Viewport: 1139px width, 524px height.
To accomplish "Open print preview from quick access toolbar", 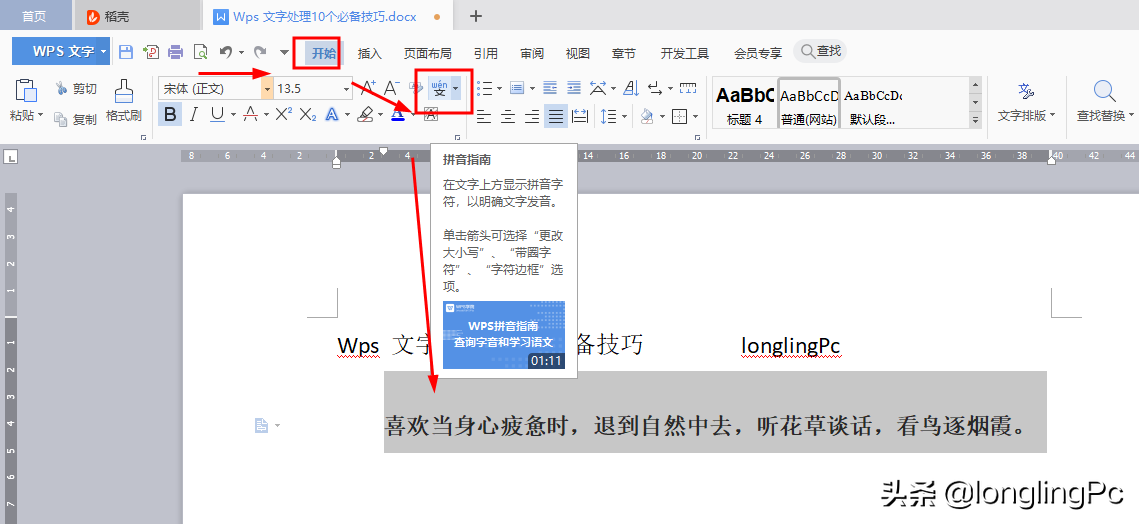I will pos(200,52).
